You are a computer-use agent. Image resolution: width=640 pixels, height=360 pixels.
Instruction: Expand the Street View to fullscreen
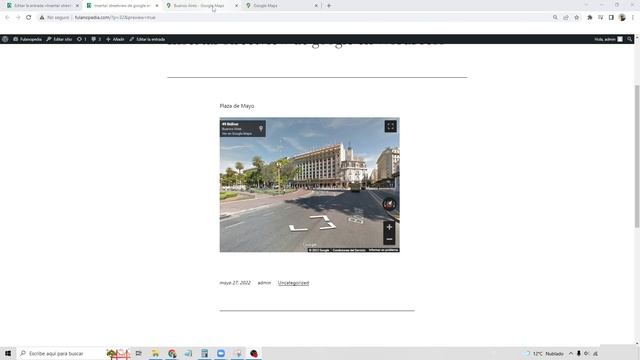click(x=390, y=127)
